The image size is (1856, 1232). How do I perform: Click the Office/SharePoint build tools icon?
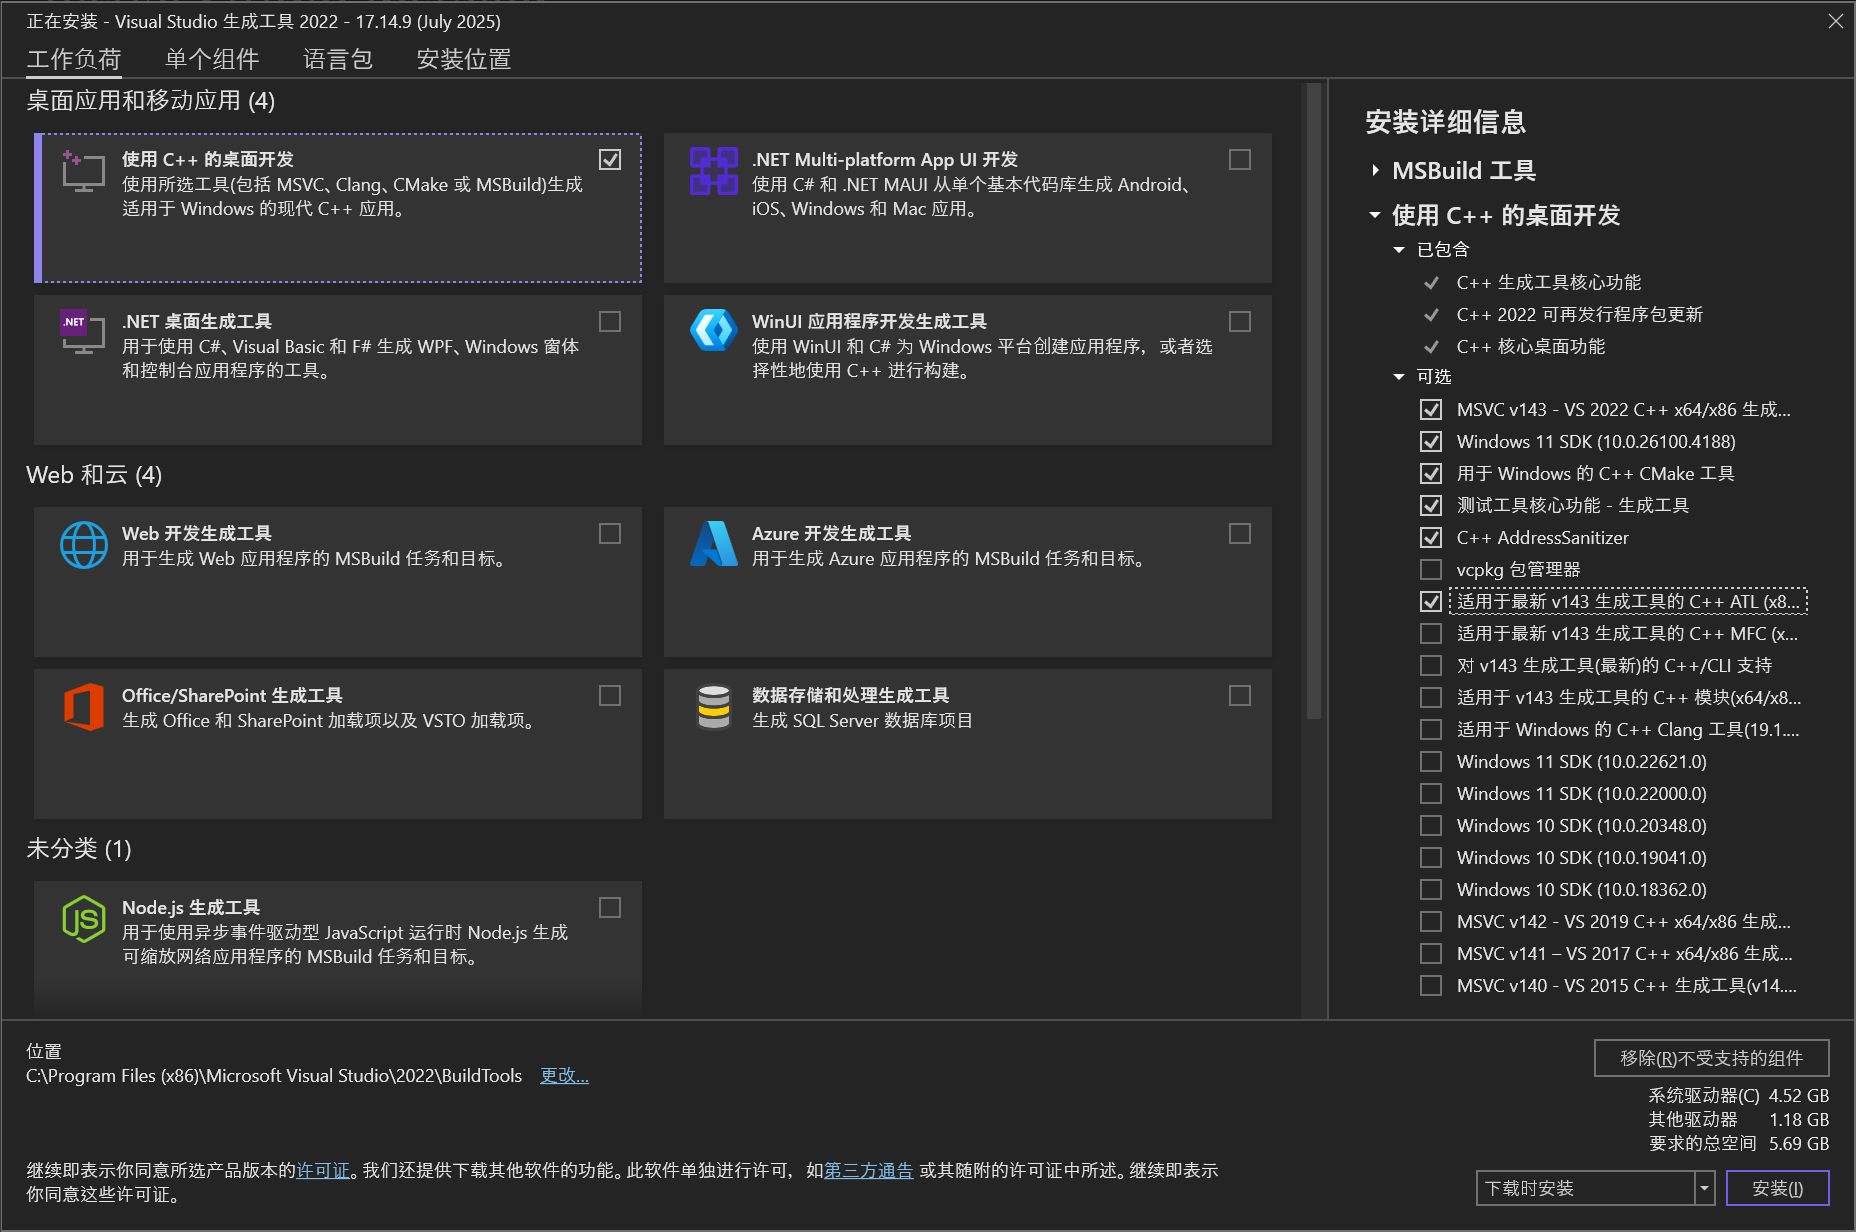[x=84, y=707]
